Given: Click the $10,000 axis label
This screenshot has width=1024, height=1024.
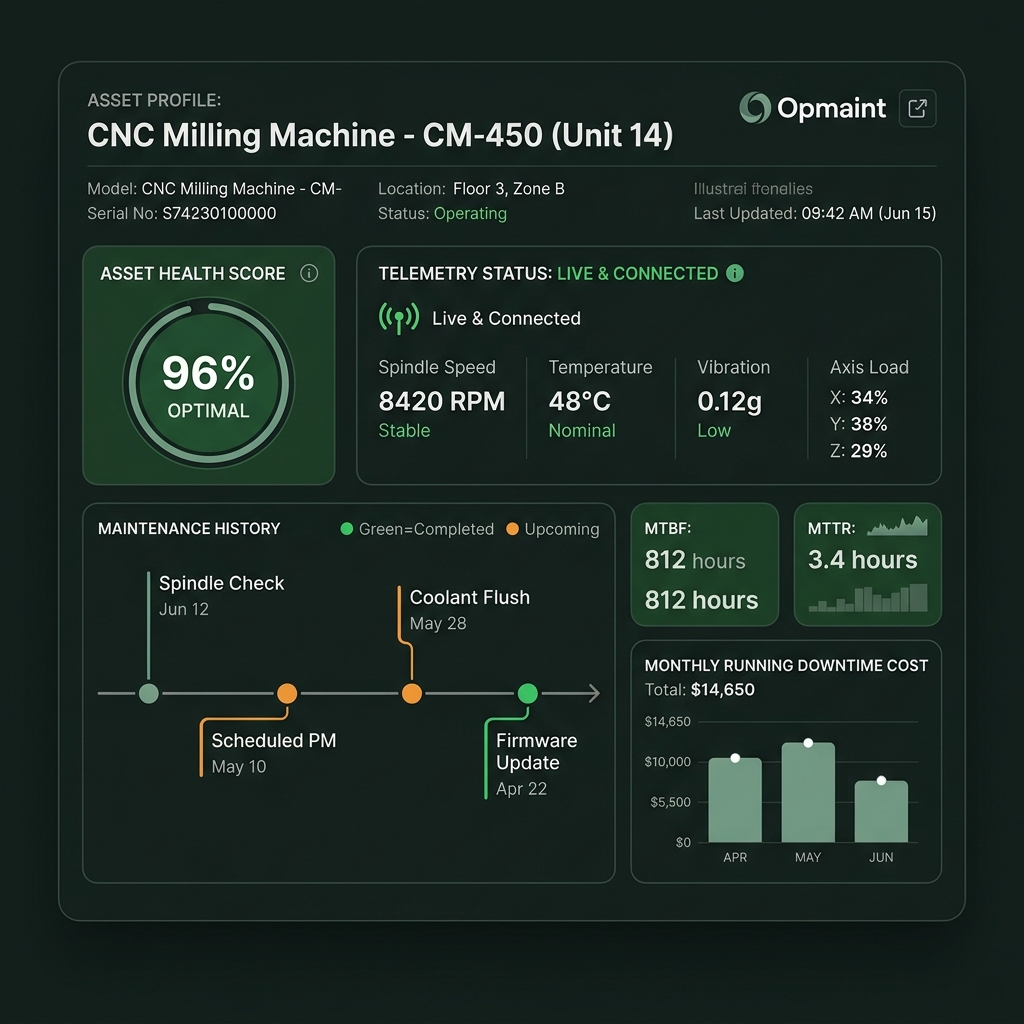Looking at the screenshot, I should 667,761.
